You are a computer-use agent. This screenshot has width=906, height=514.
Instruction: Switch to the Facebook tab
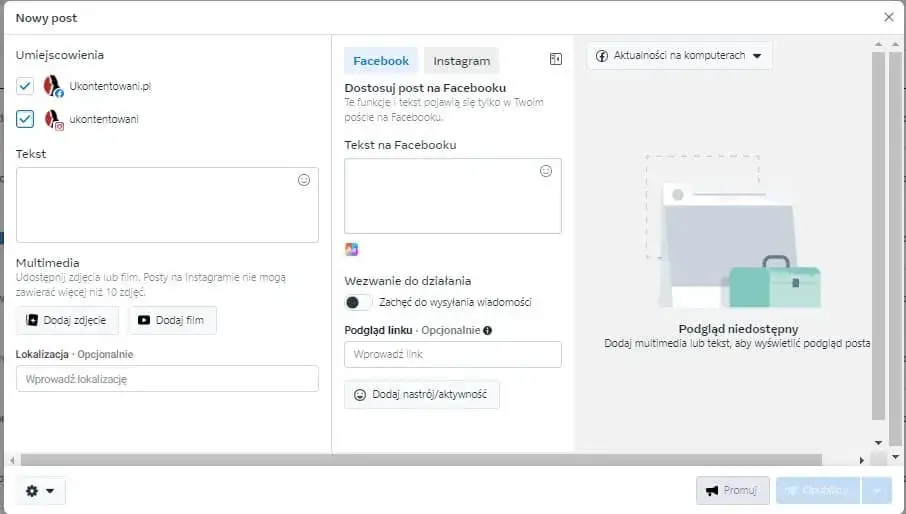pyautogui.click(x=381, y=61)
